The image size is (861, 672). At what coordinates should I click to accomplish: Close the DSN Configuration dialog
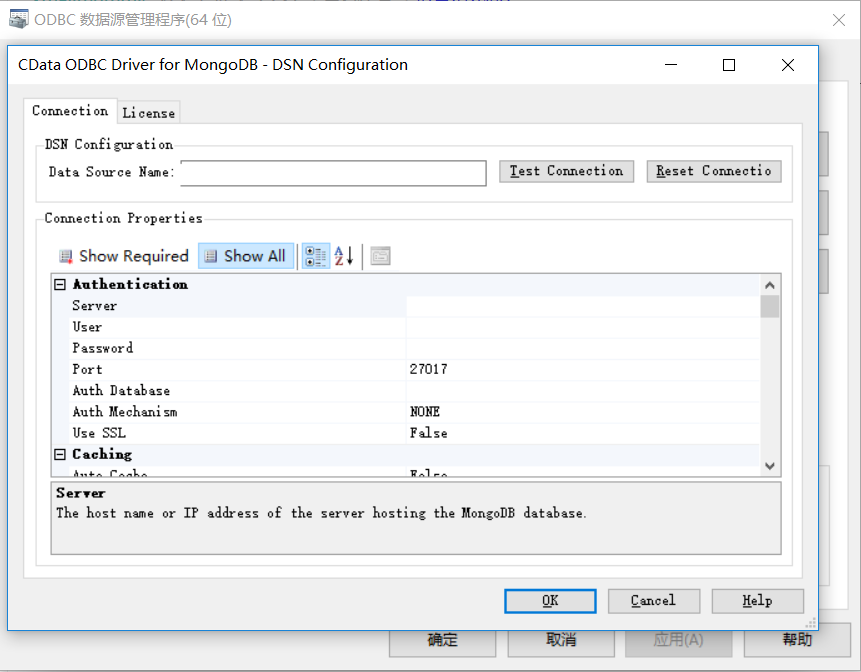click(x=788, y=65)
